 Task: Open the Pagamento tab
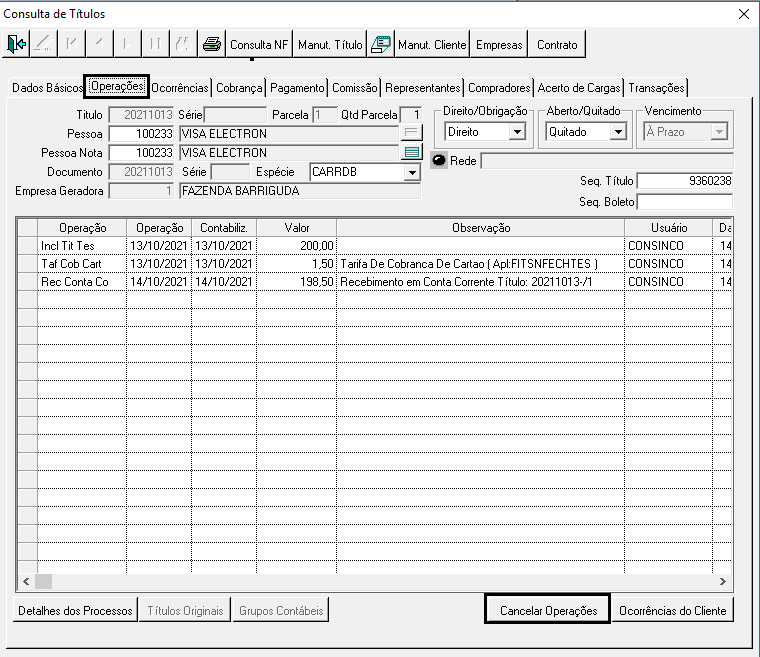tap(297, 88)
